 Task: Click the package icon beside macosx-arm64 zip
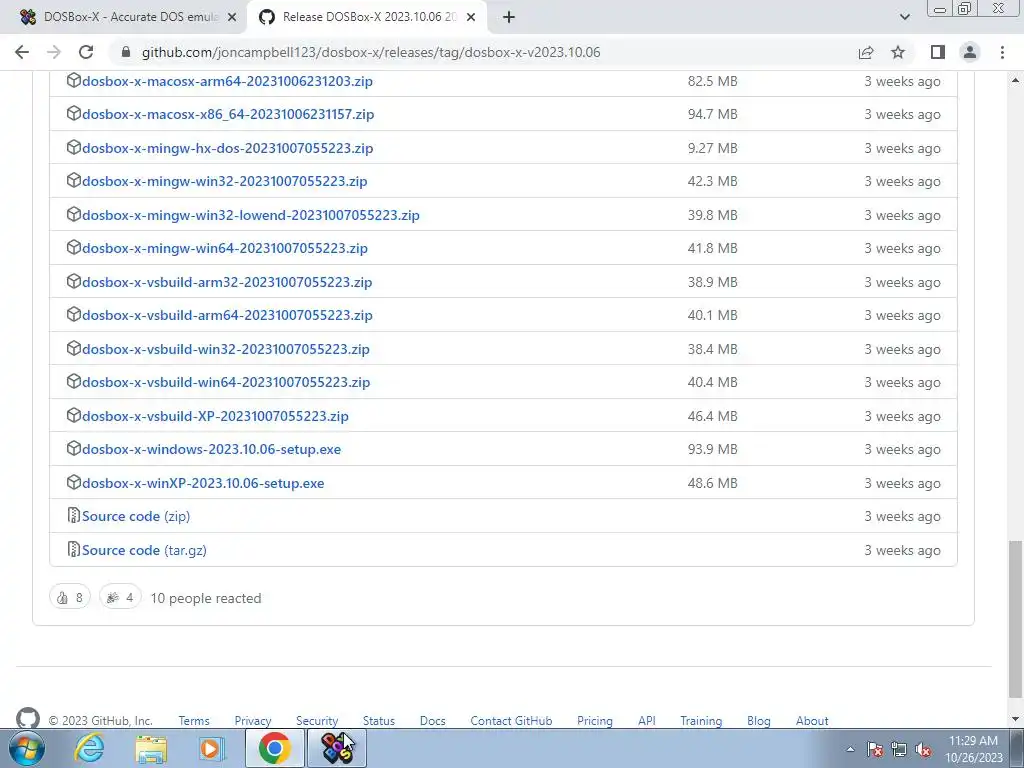(74, 80)
